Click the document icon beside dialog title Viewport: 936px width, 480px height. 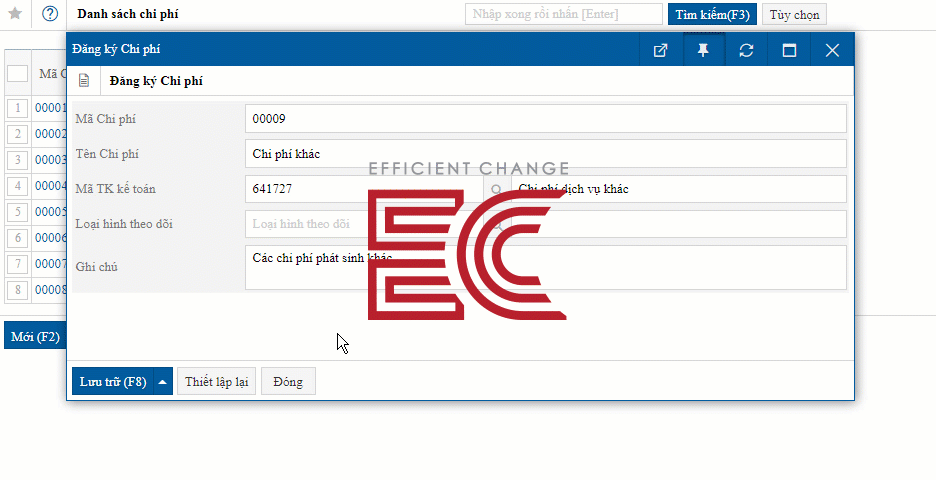tap(84, 81)
